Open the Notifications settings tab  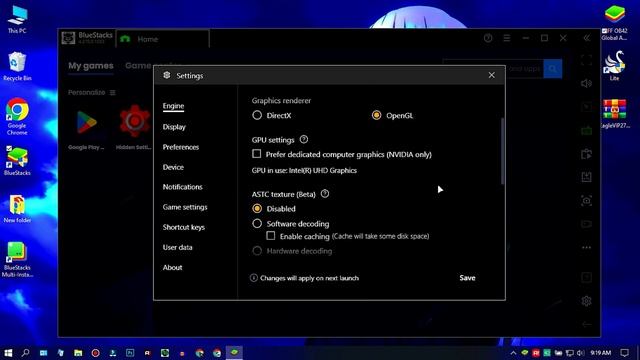[x=182, y=187]
